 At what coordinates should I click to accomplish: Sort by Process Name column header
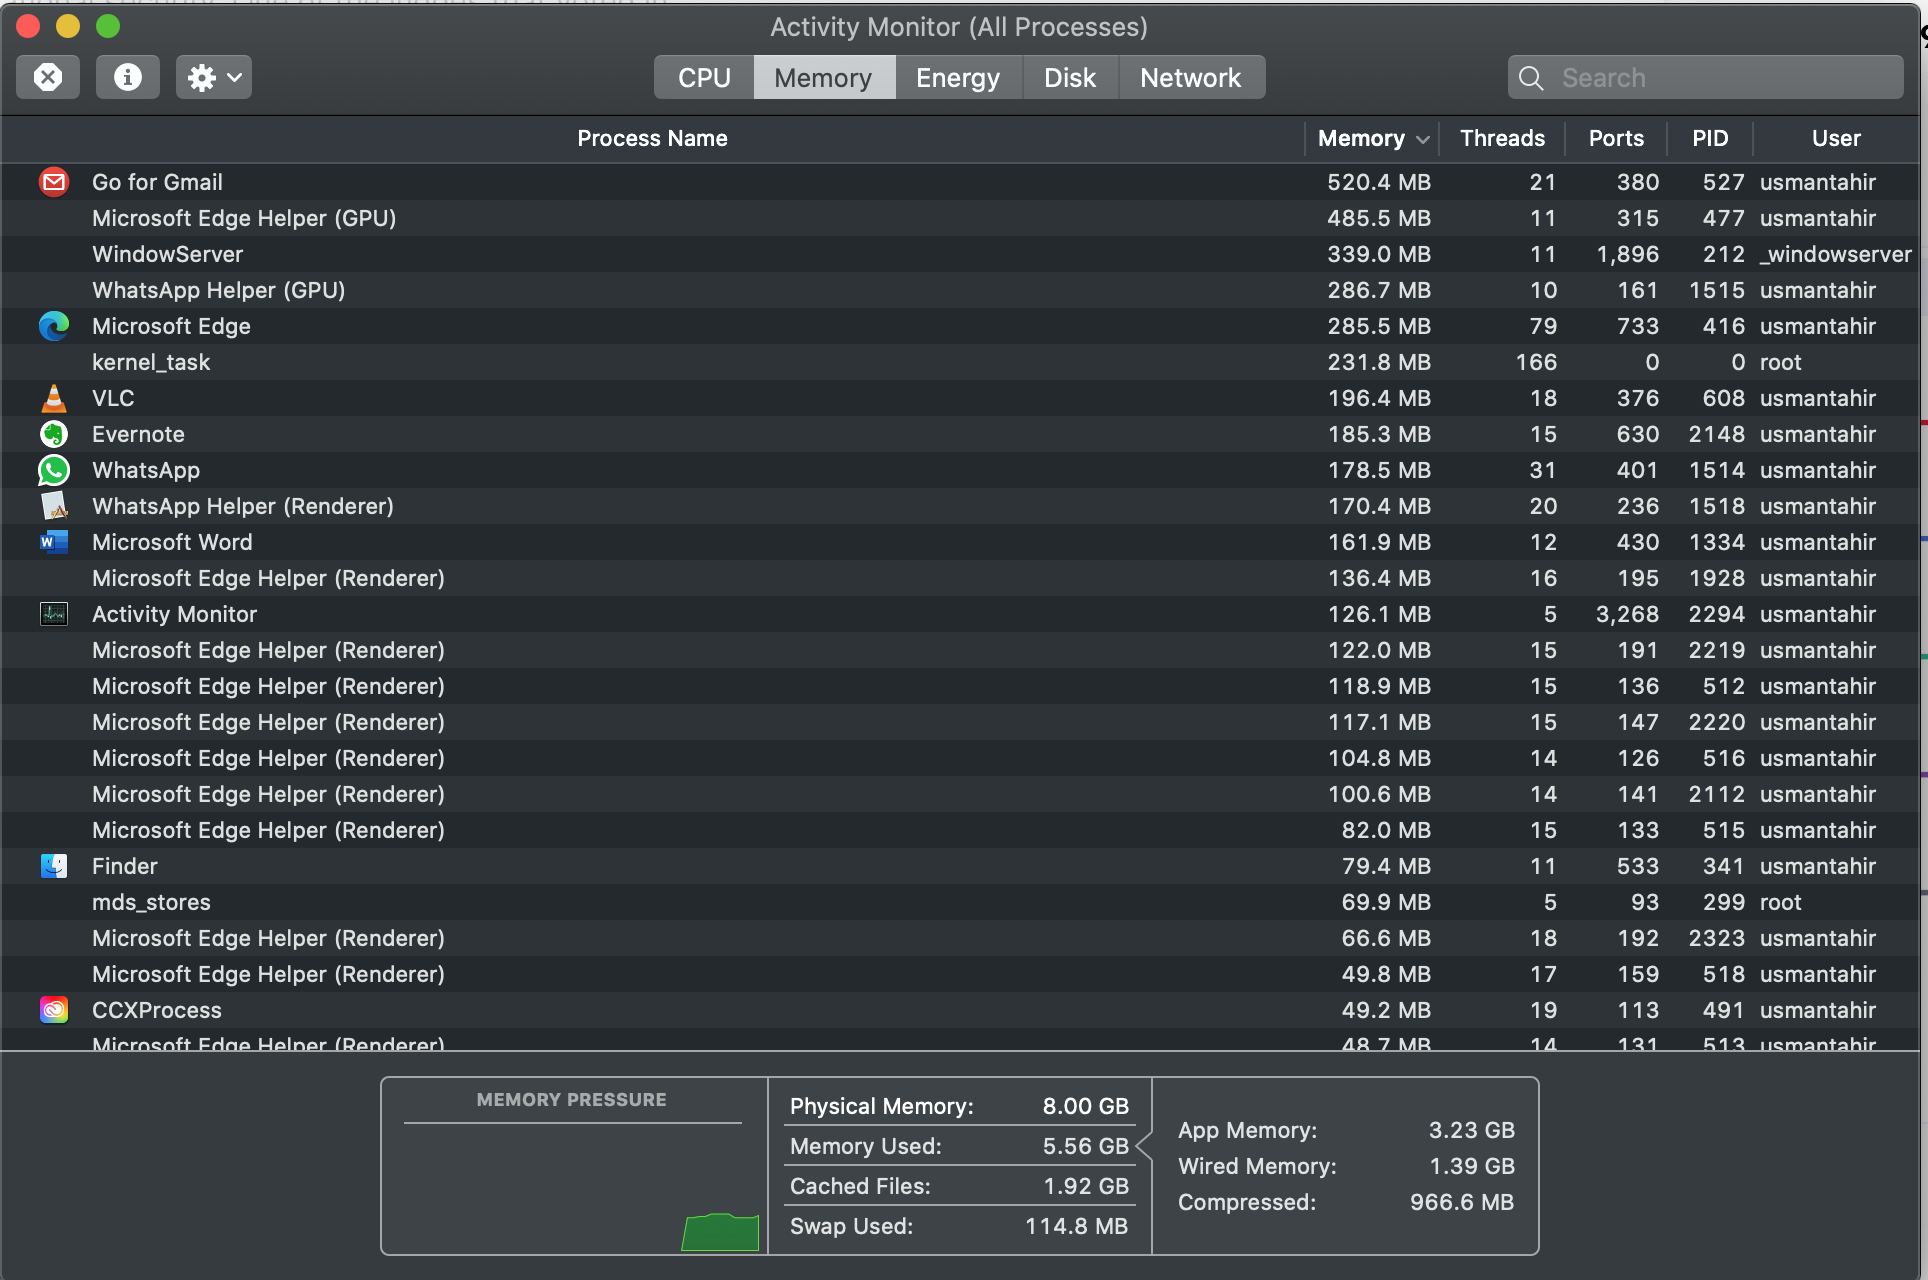pos(652,138)
